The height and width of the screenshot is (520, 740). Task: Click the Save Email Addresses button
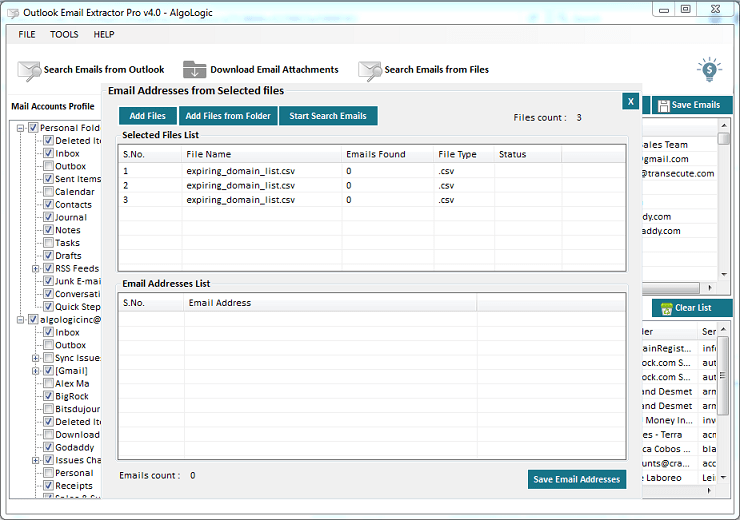point(577,480)
